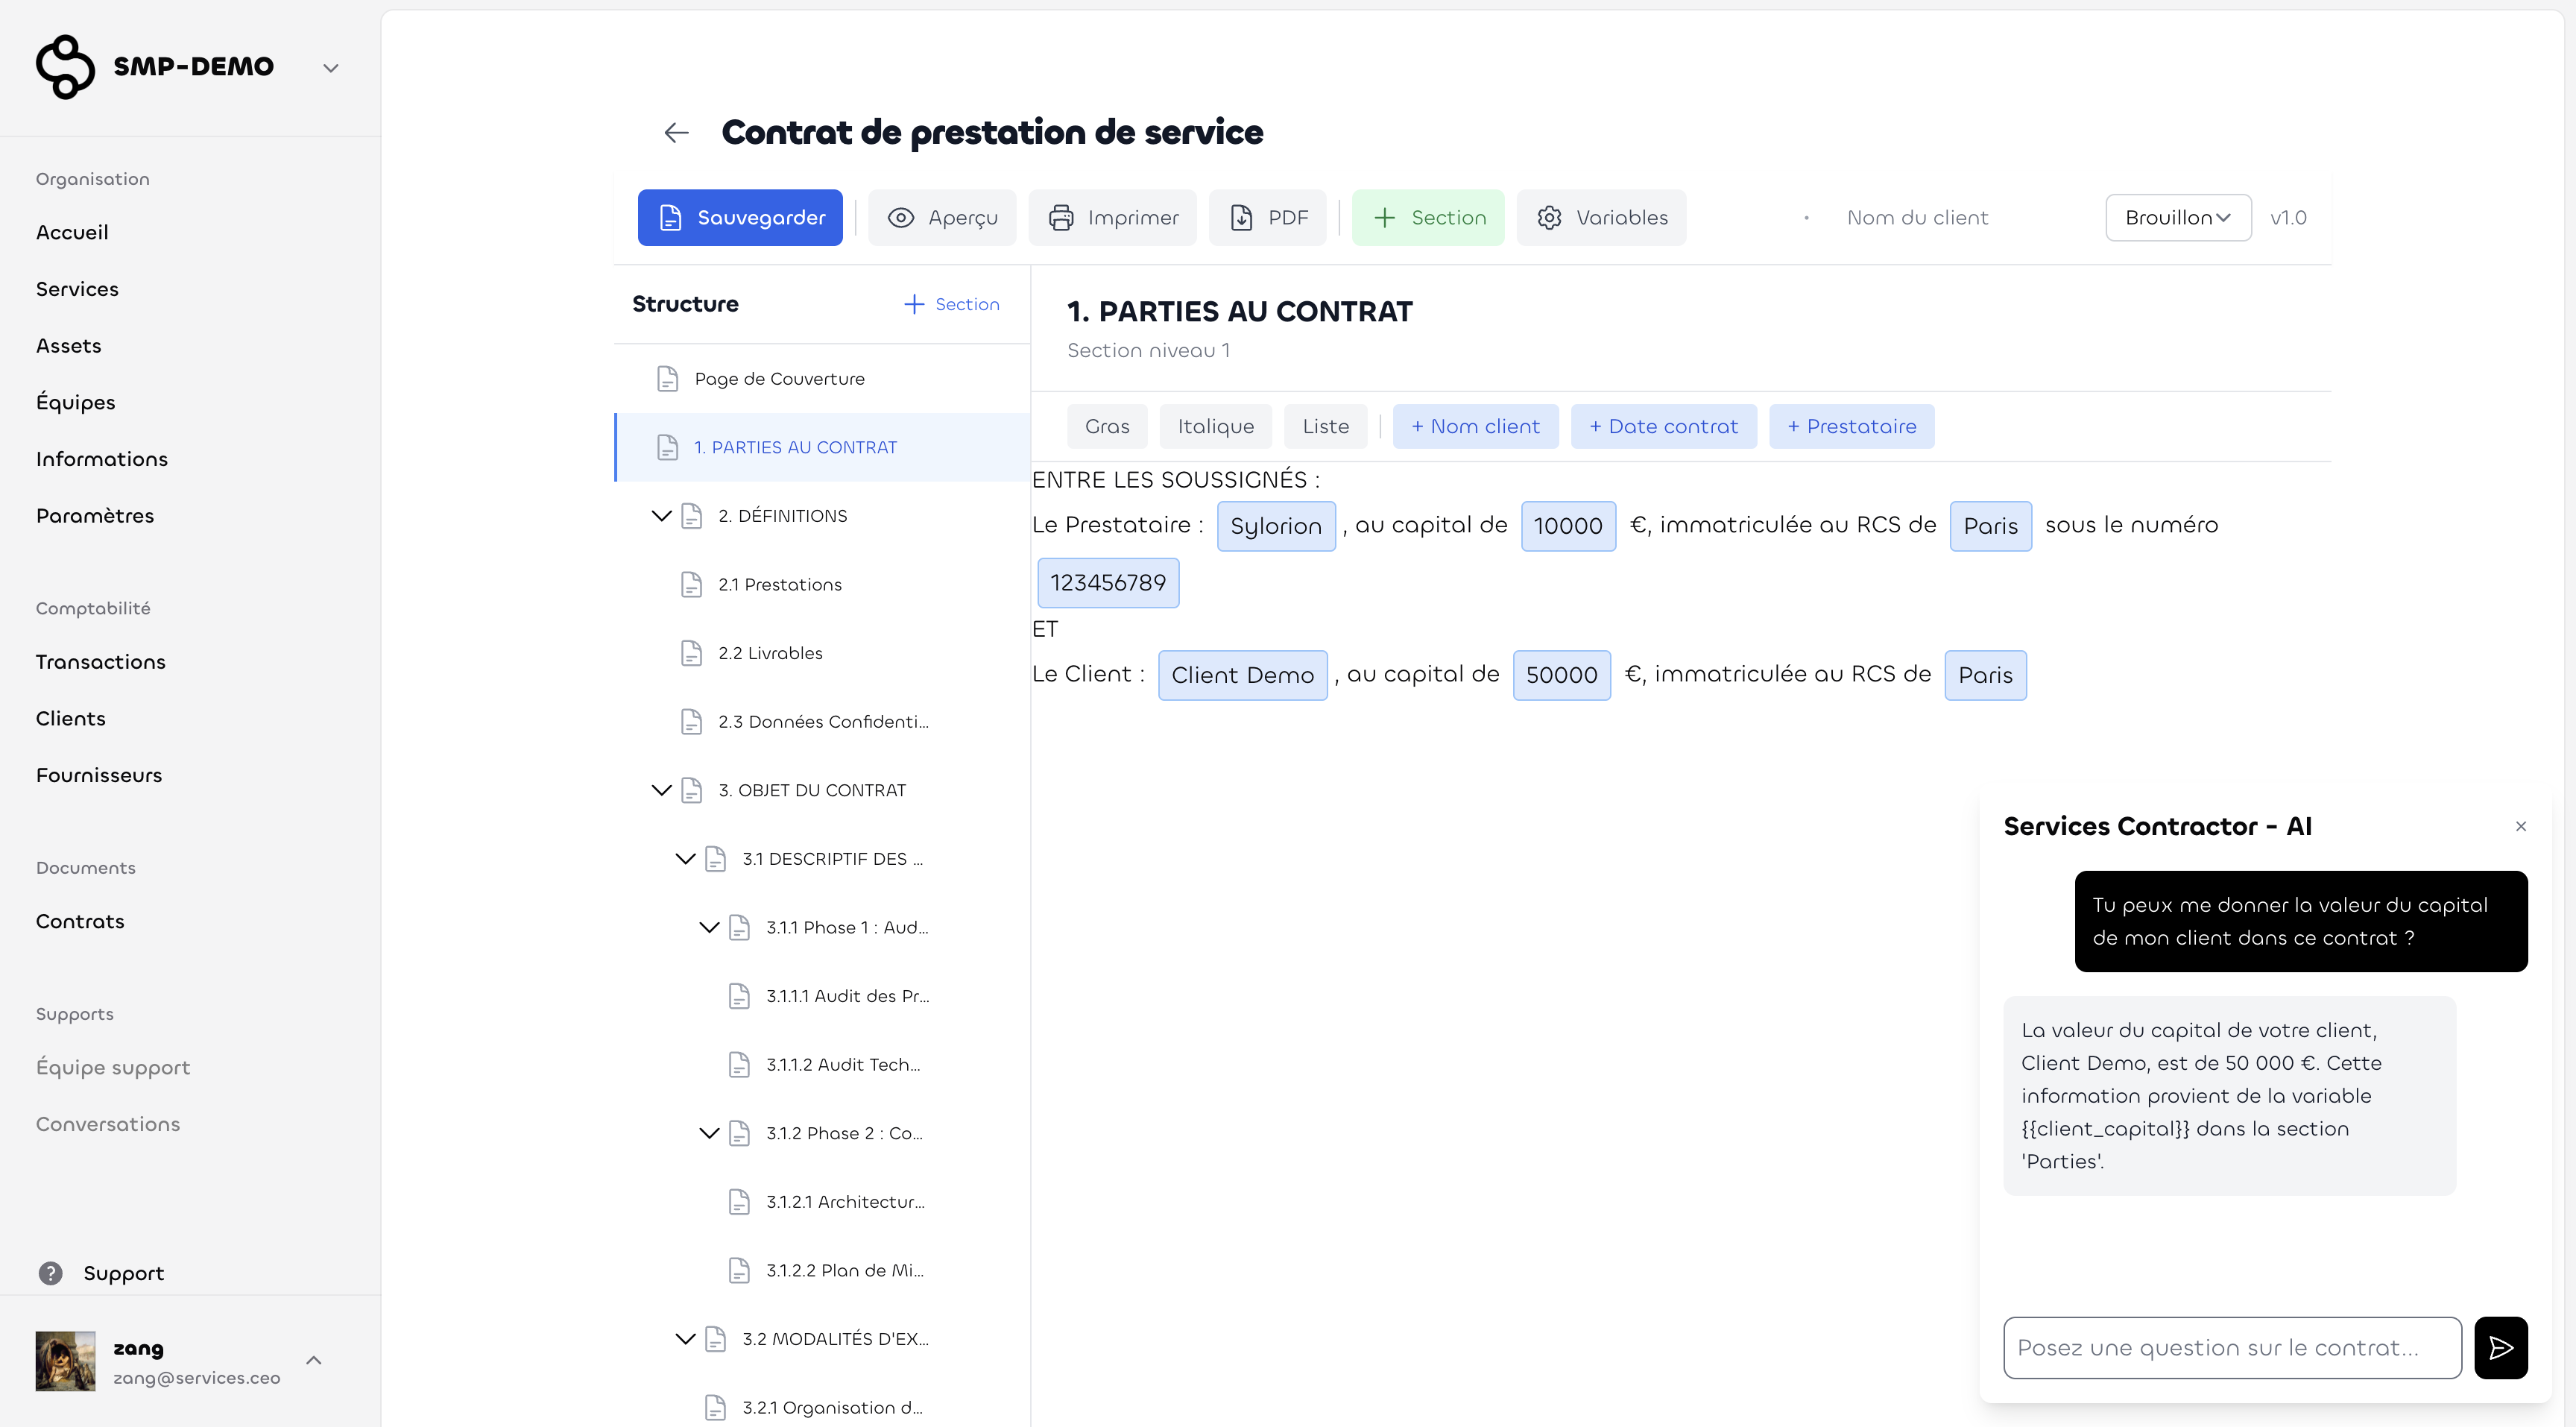Click the back arrow next to contract title
Viewport: 2576px width, 1427px height.
click(676, 132)
